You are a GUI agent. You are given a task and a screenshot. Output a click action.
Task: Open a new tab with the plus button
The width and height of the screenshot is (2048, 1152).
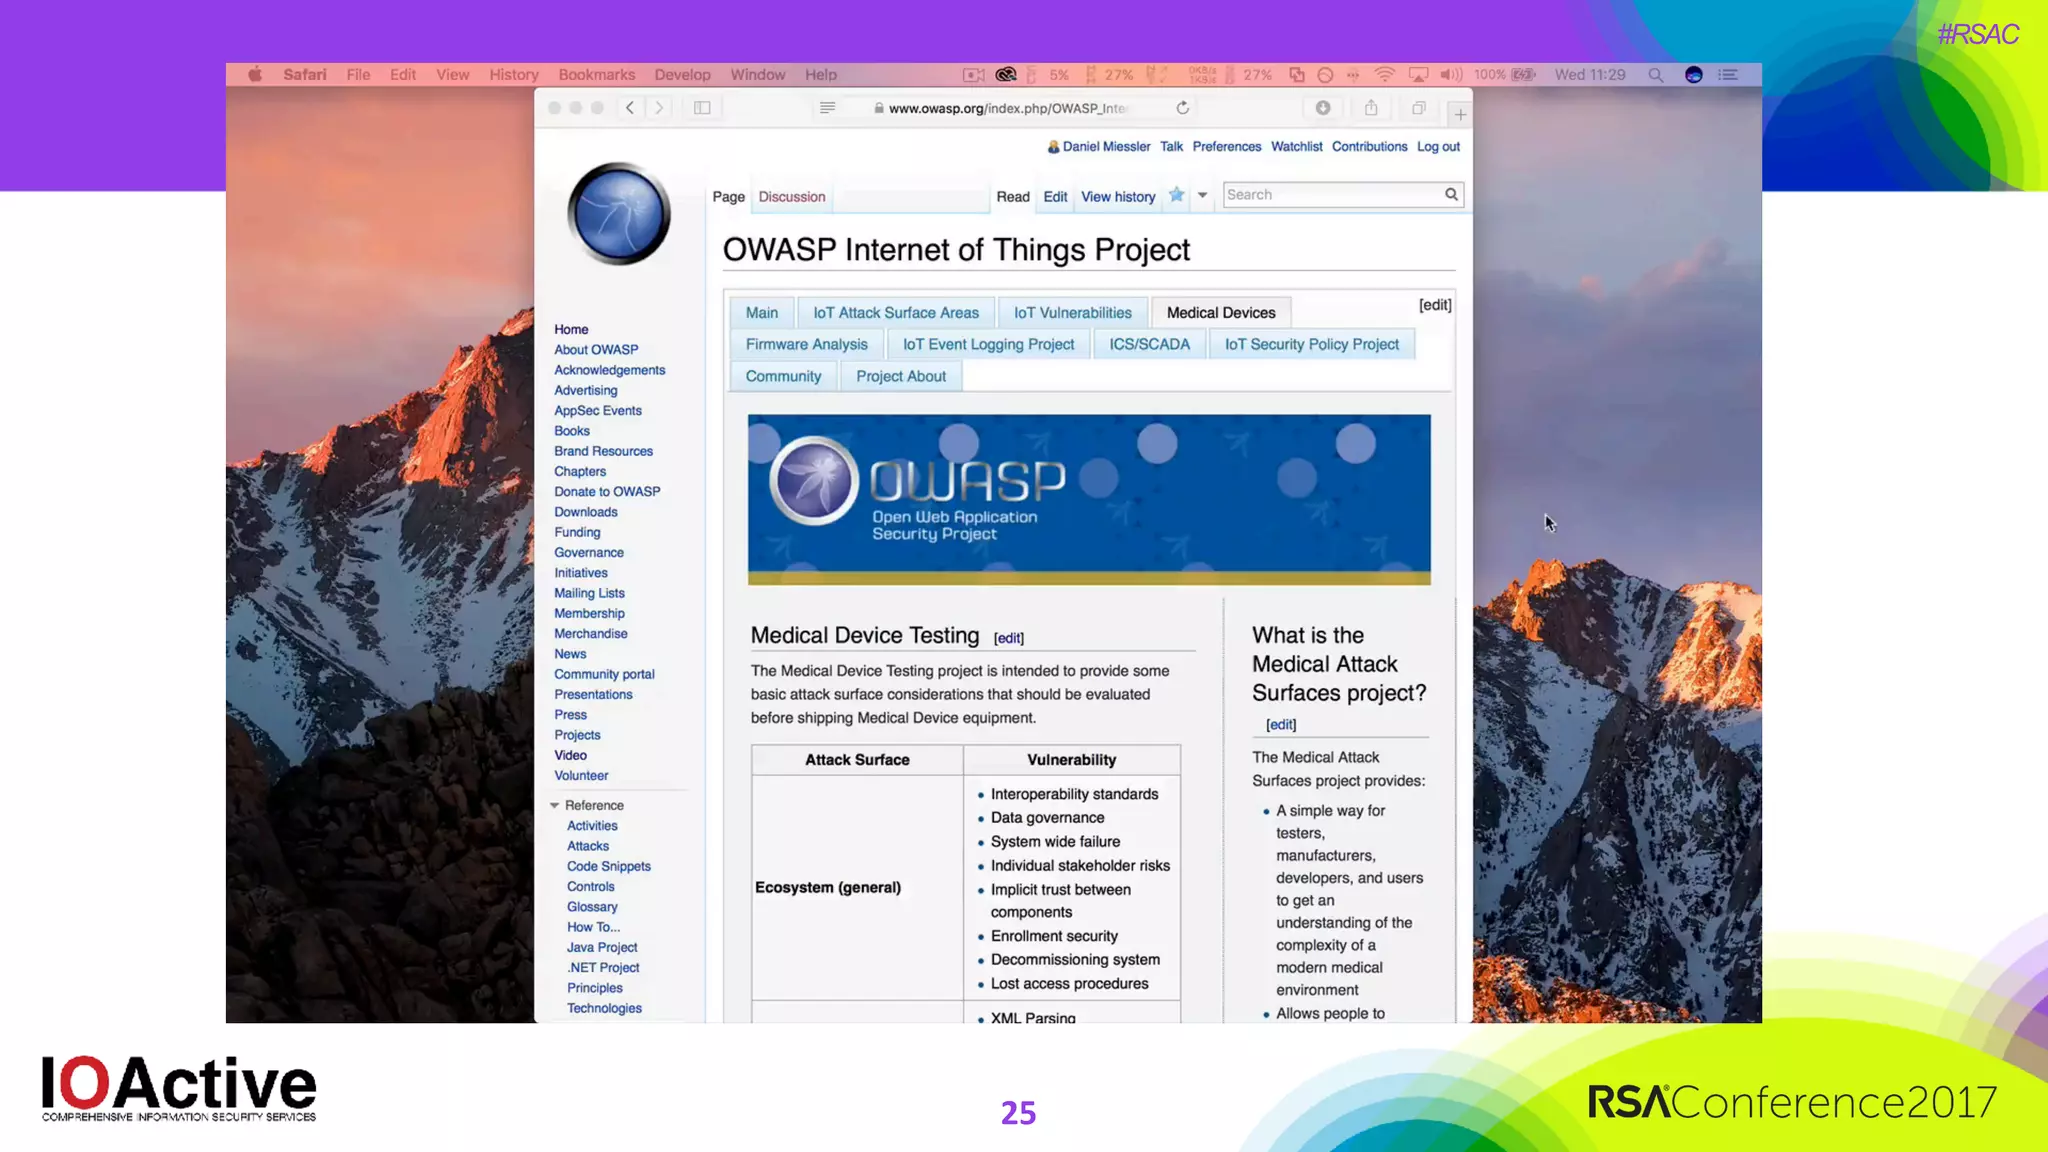[1460, 115]
